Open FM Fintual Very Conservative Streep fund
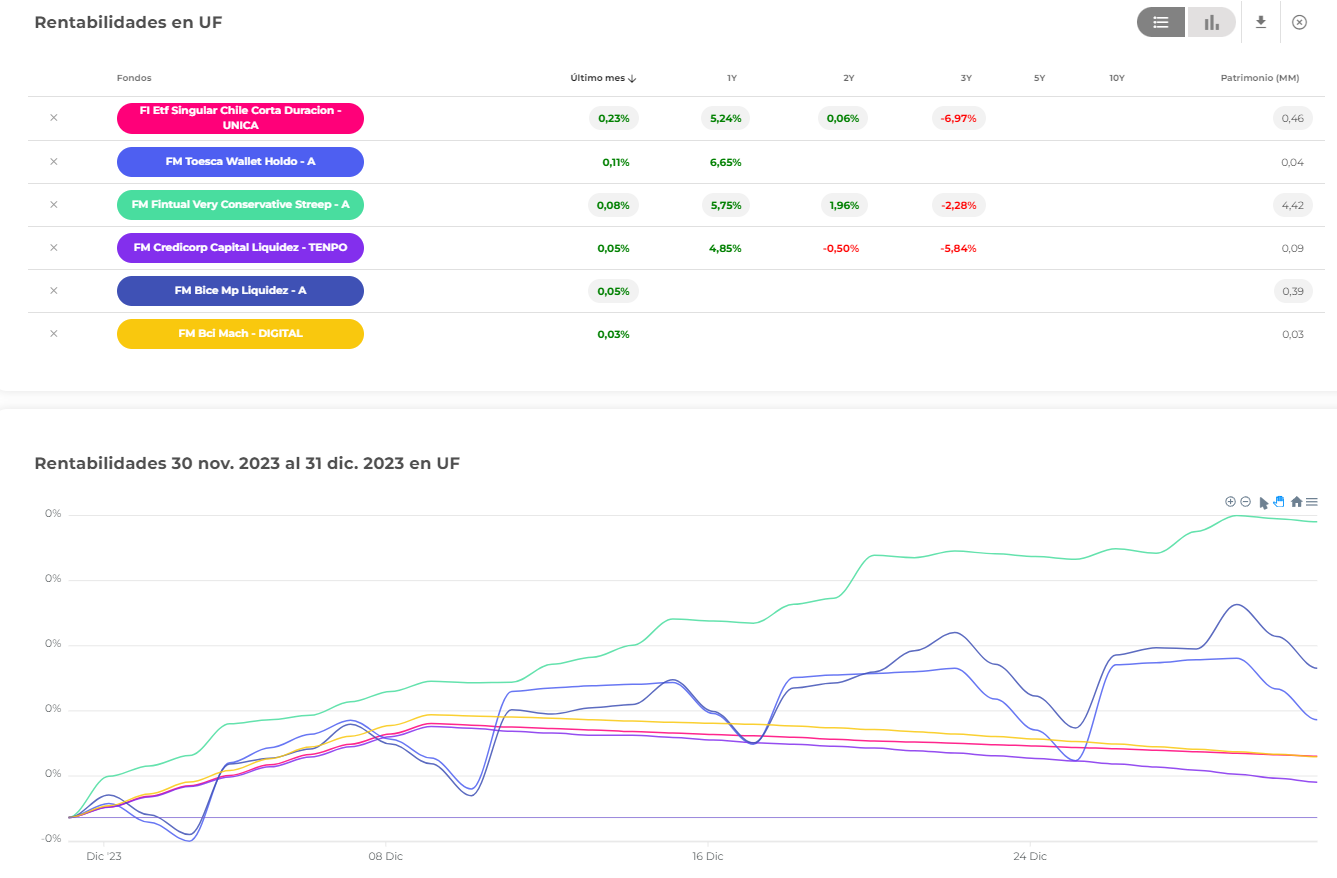1337x878 pixels. pos(240,205)
